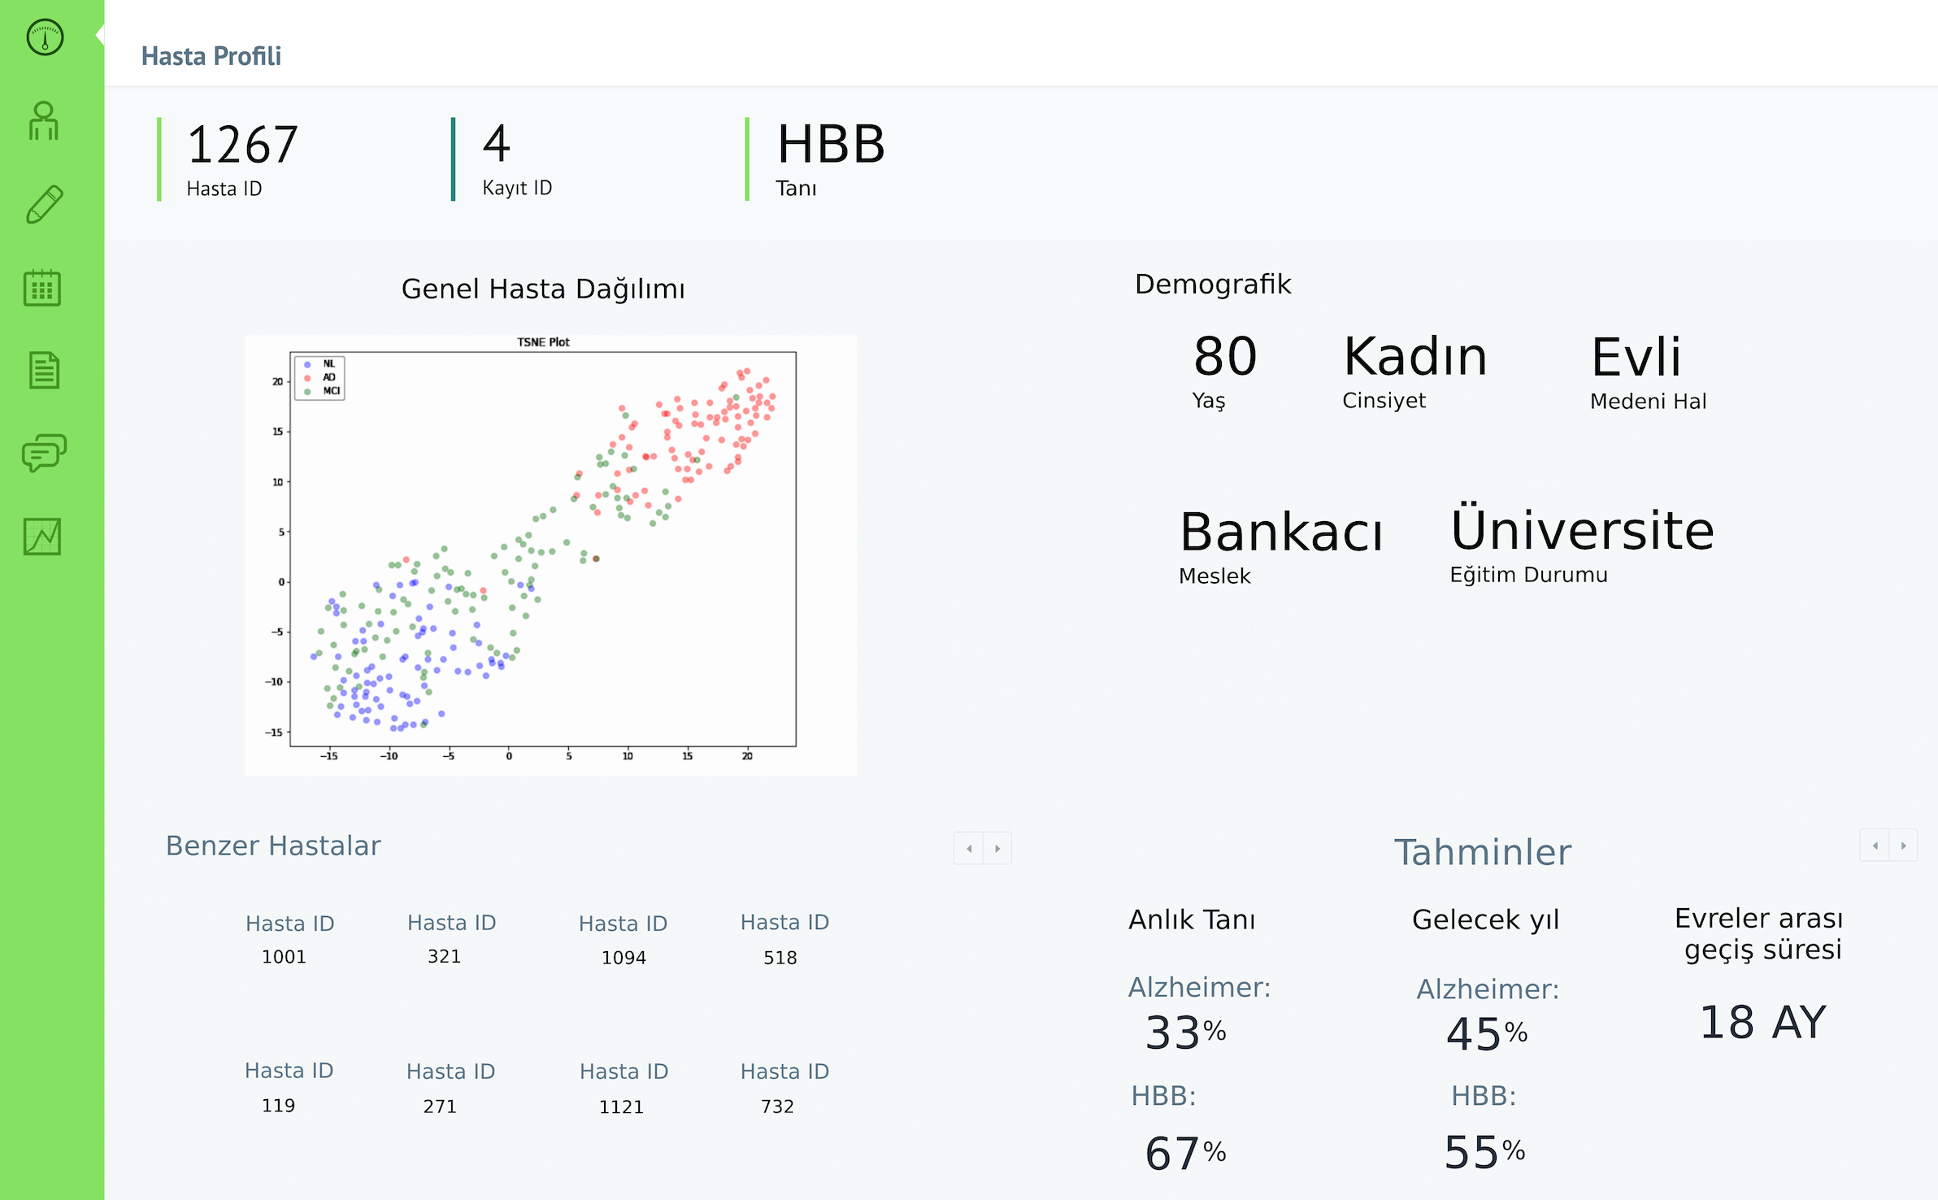This screenshot has width=1938, height=1200.
Task: Open similar patient with ID 1001
Action: click(x=285, y=957)
